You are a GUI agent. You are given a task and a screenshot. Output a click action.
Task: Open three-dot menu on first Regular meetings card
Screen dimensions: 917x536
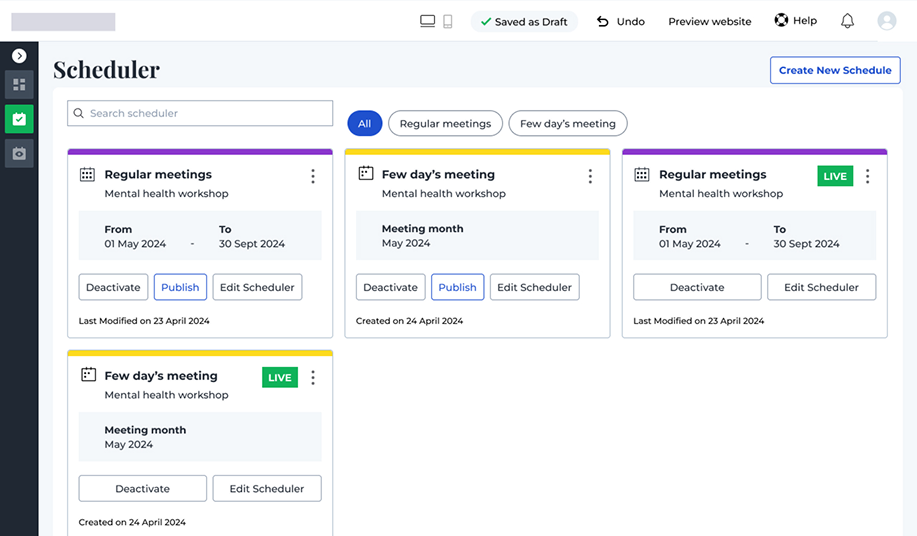[x=313, y=176]
